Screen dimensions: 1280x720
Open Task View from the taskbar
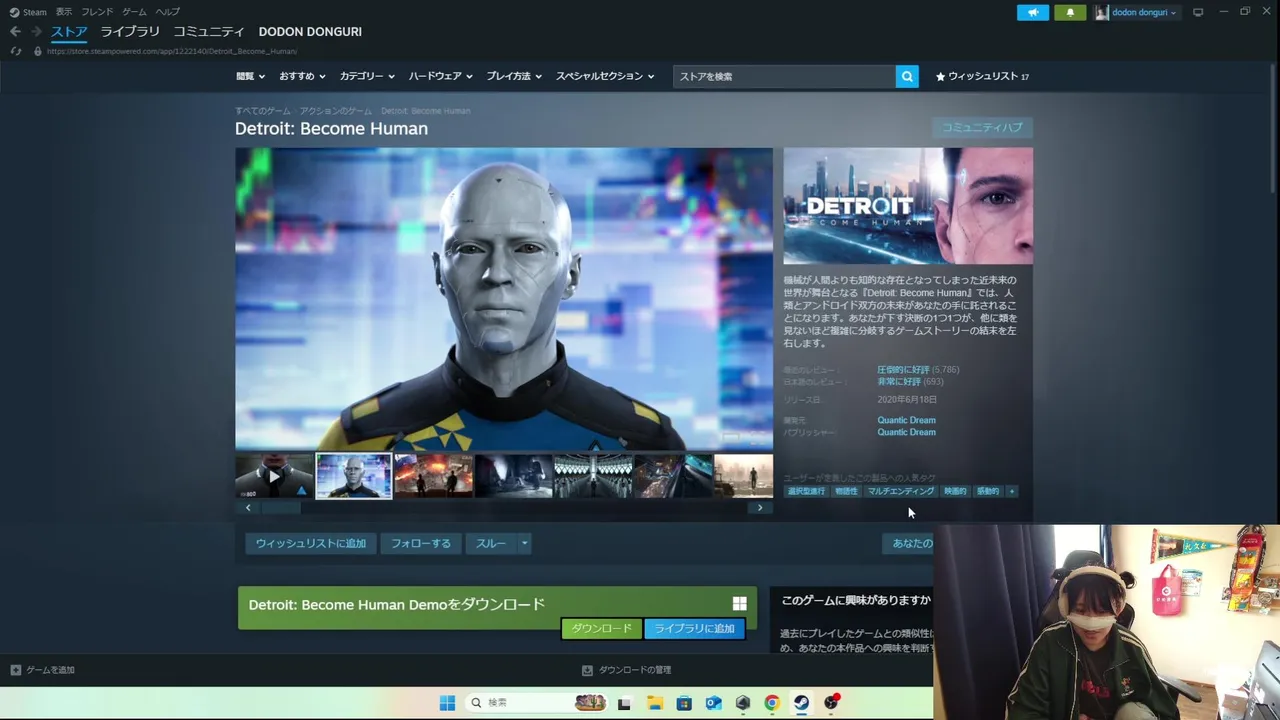[x=625, y=703]
